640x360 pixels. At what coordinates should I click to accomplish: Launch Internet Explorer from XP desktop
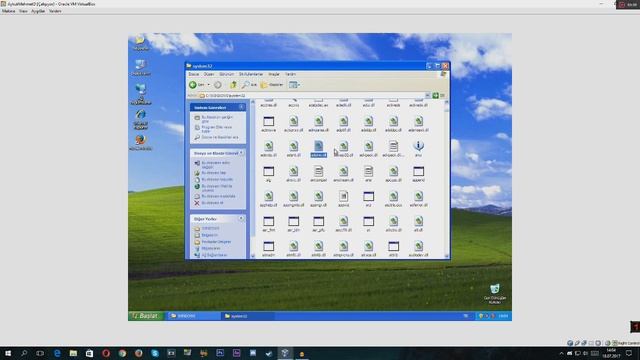[140, 120]
